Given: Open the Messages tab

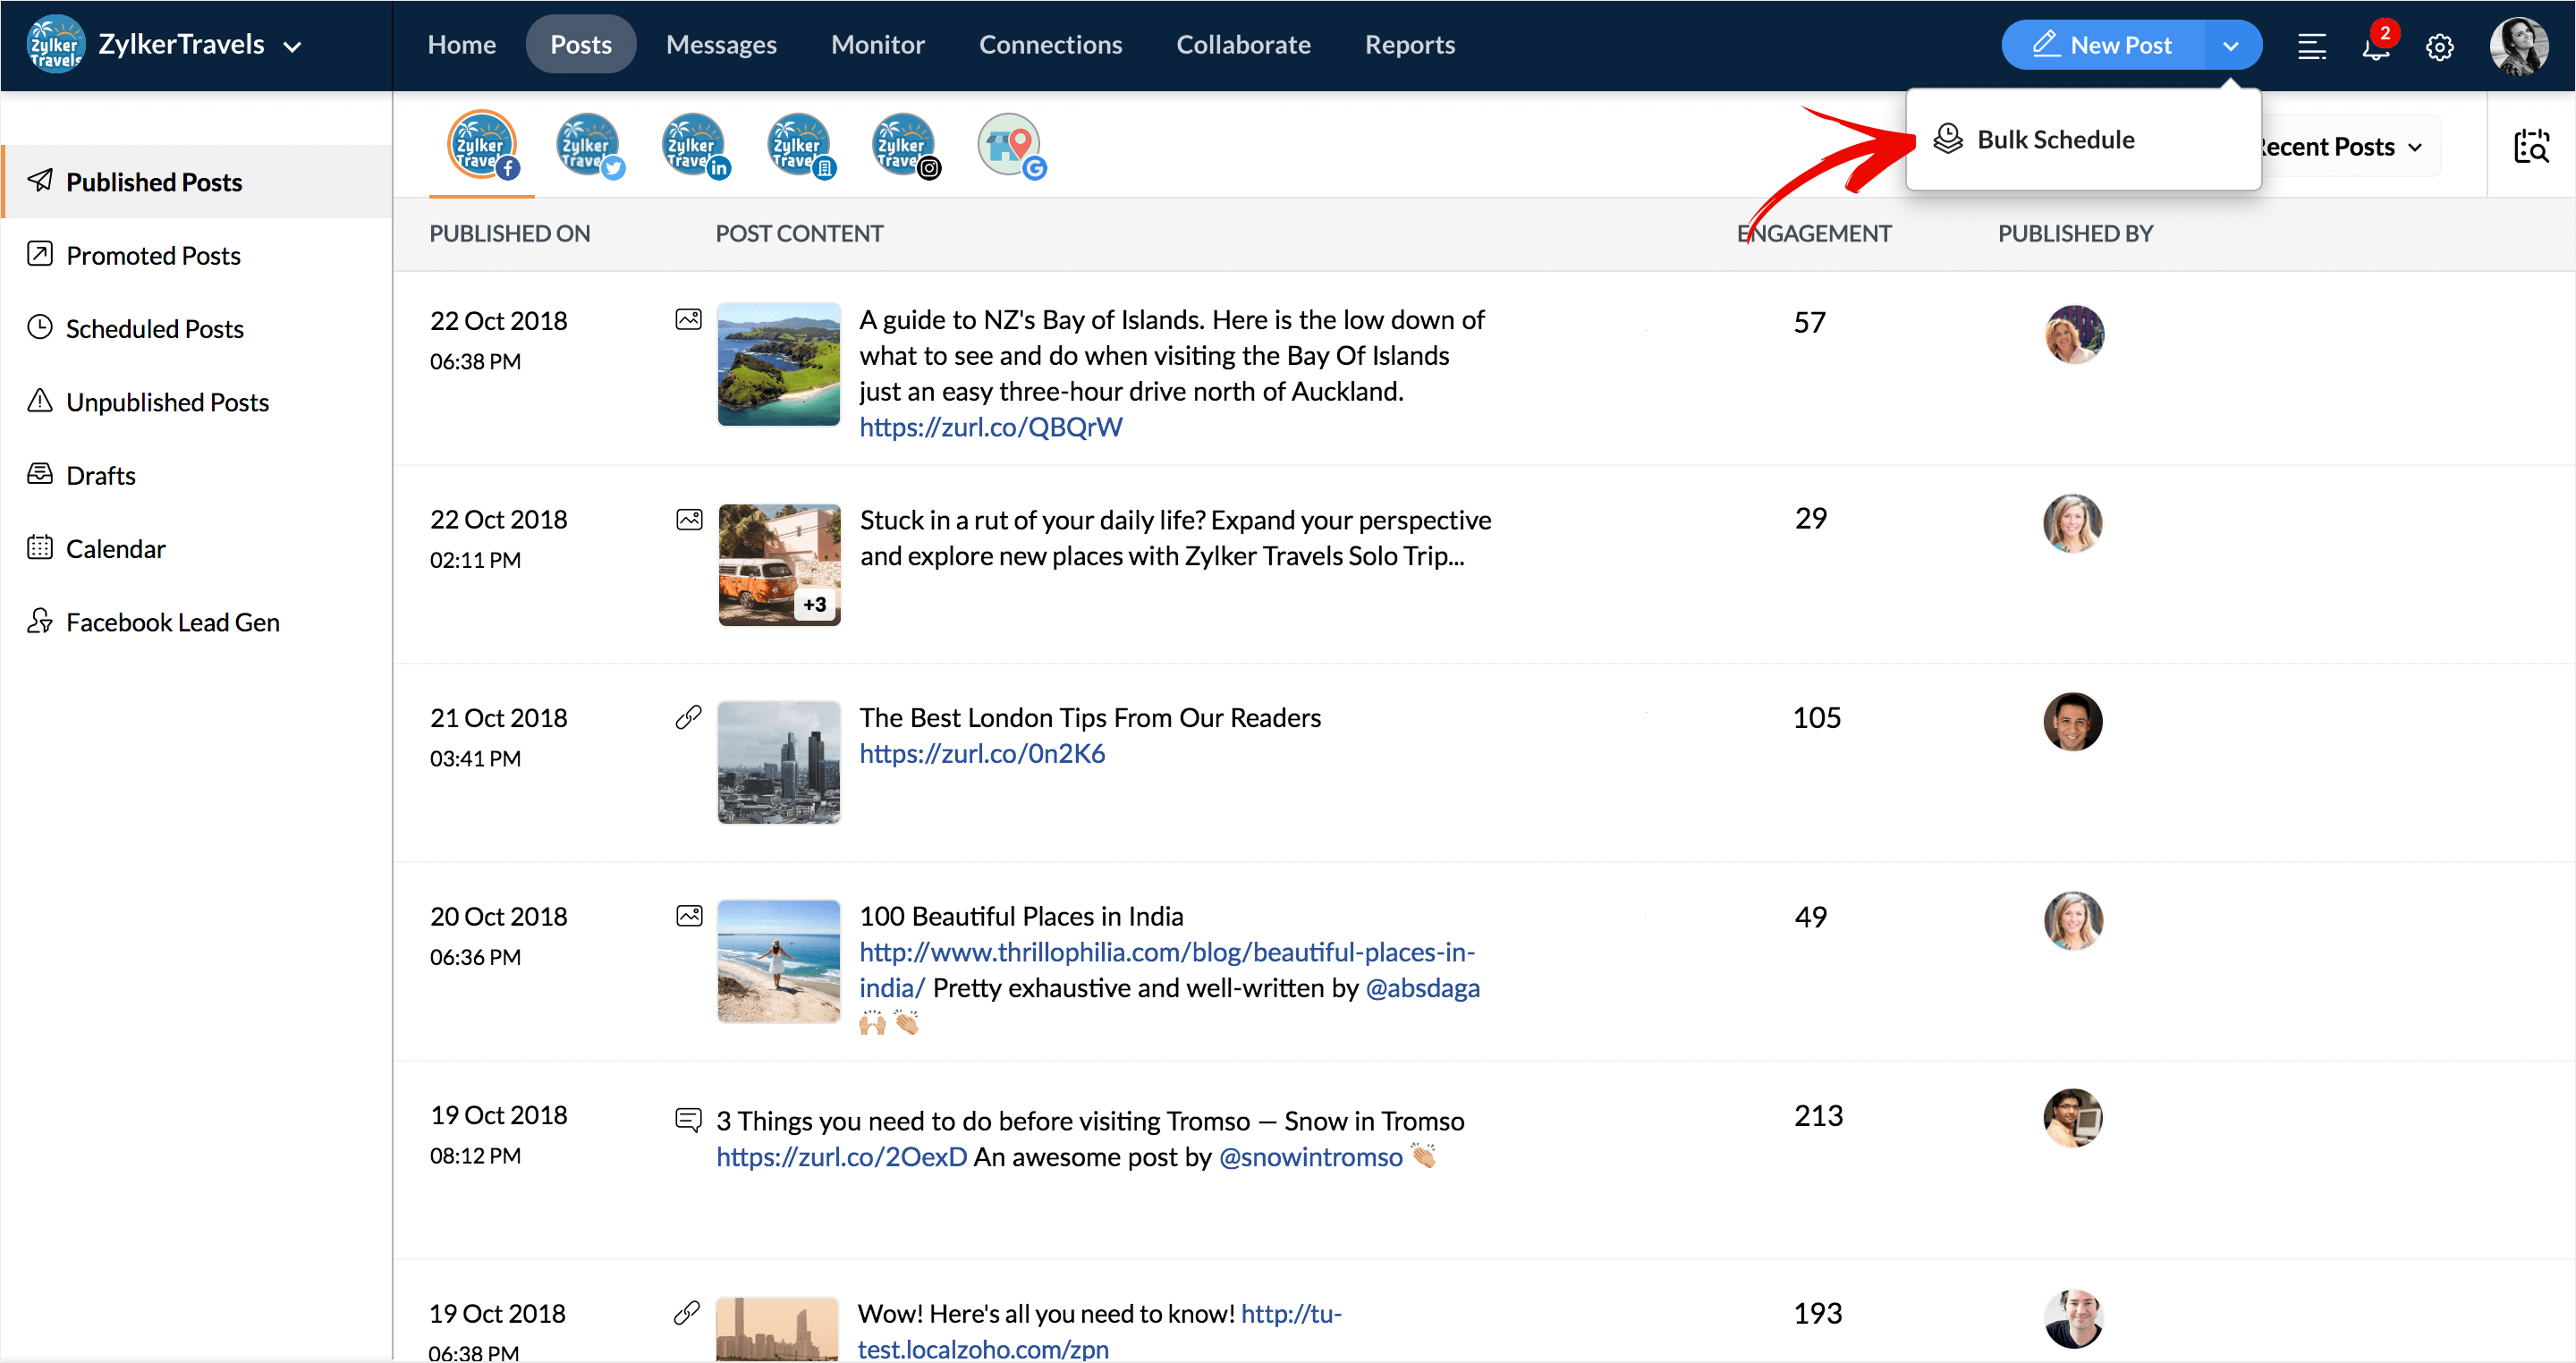Looking at the screenshot, I should click(x=721, y=45).
